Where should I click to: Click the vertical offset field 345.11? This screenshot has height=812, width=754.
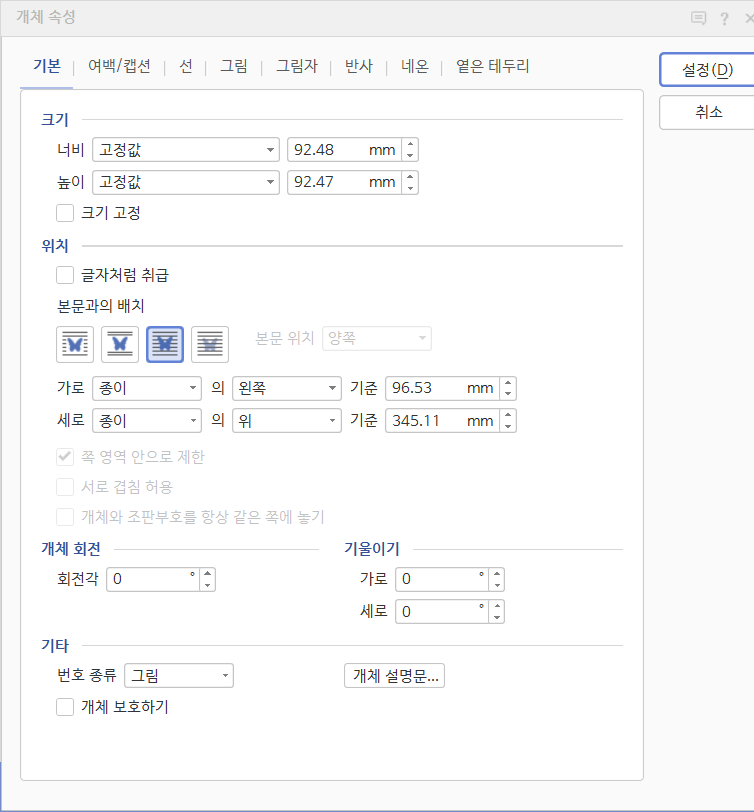point(443,420)
